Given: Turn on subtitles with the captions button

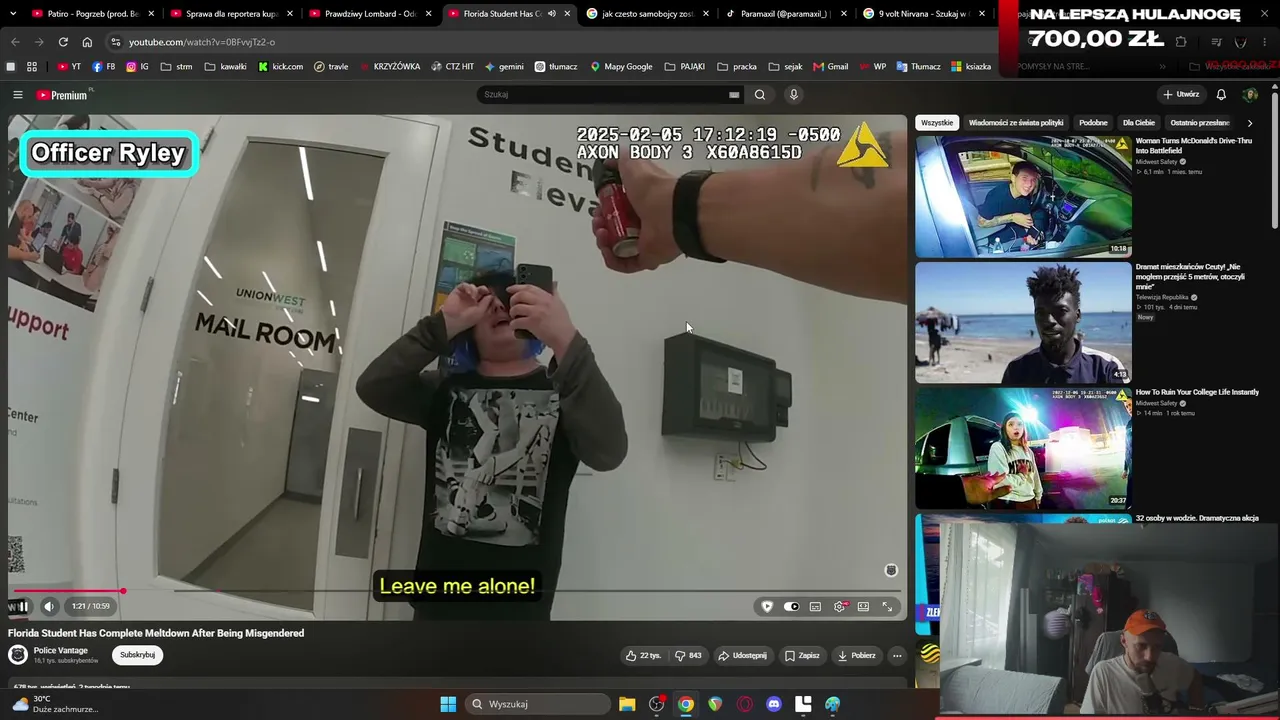Looking at the screenshot, I should tap(815, 606).
